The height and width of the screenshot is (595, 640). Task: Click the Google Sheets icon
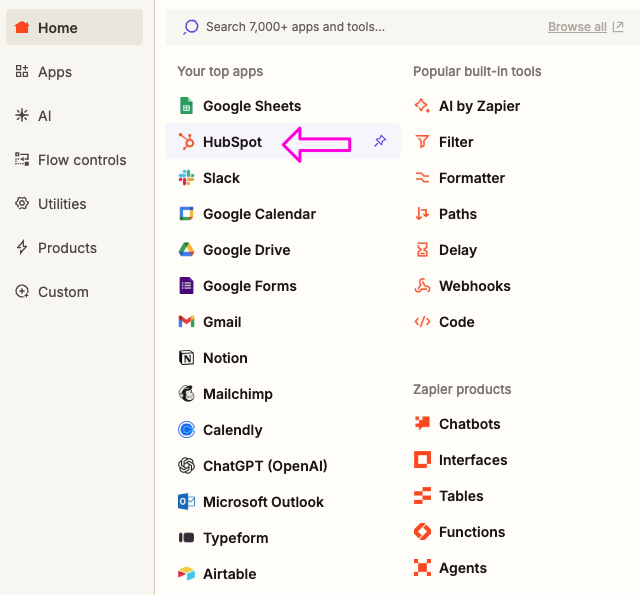pos(187,106)
